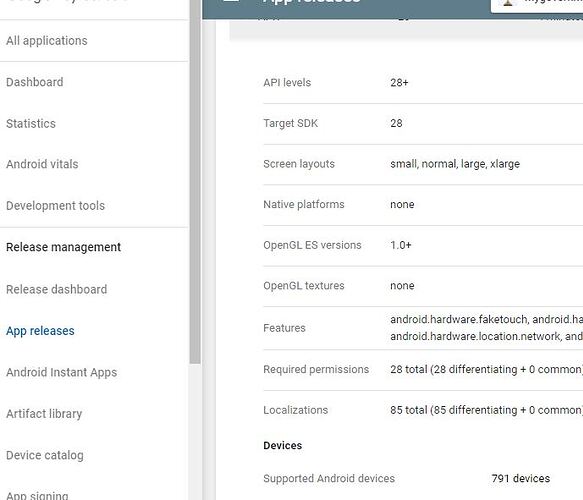Click the Target SDK label
Viewport: 583px width, 500px height.
click(x=290, y=123)
